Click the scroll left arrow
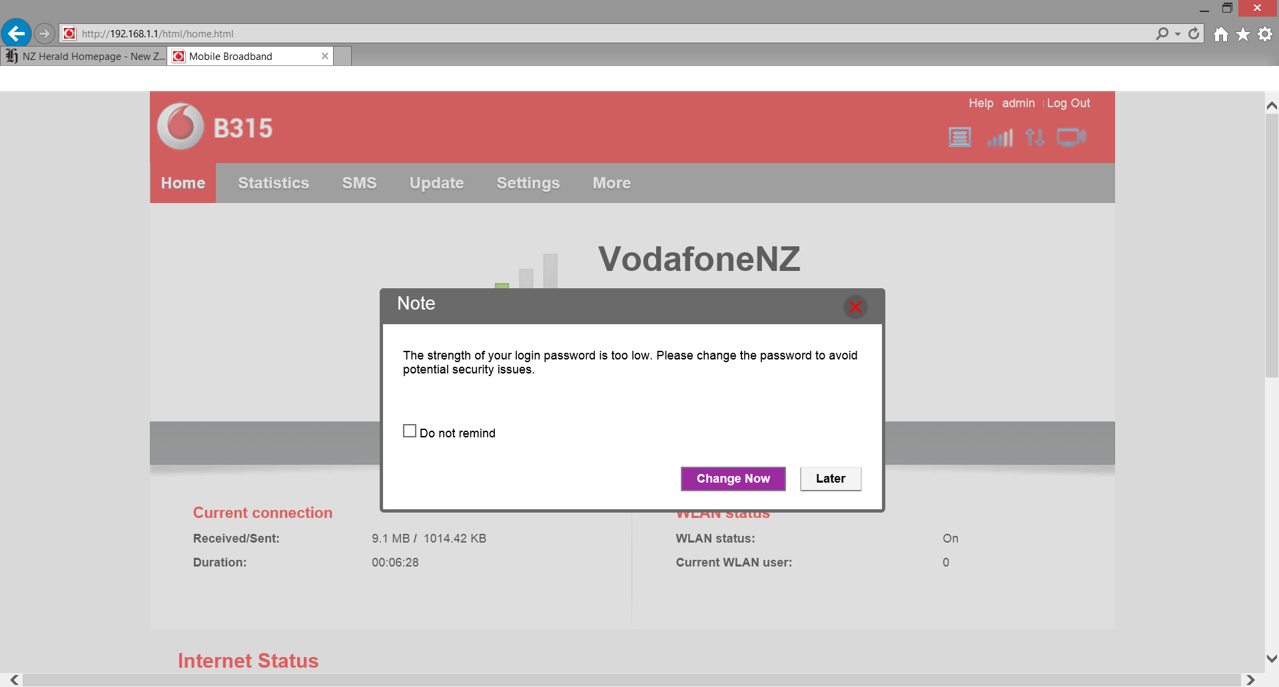 (x=14, y=680)
